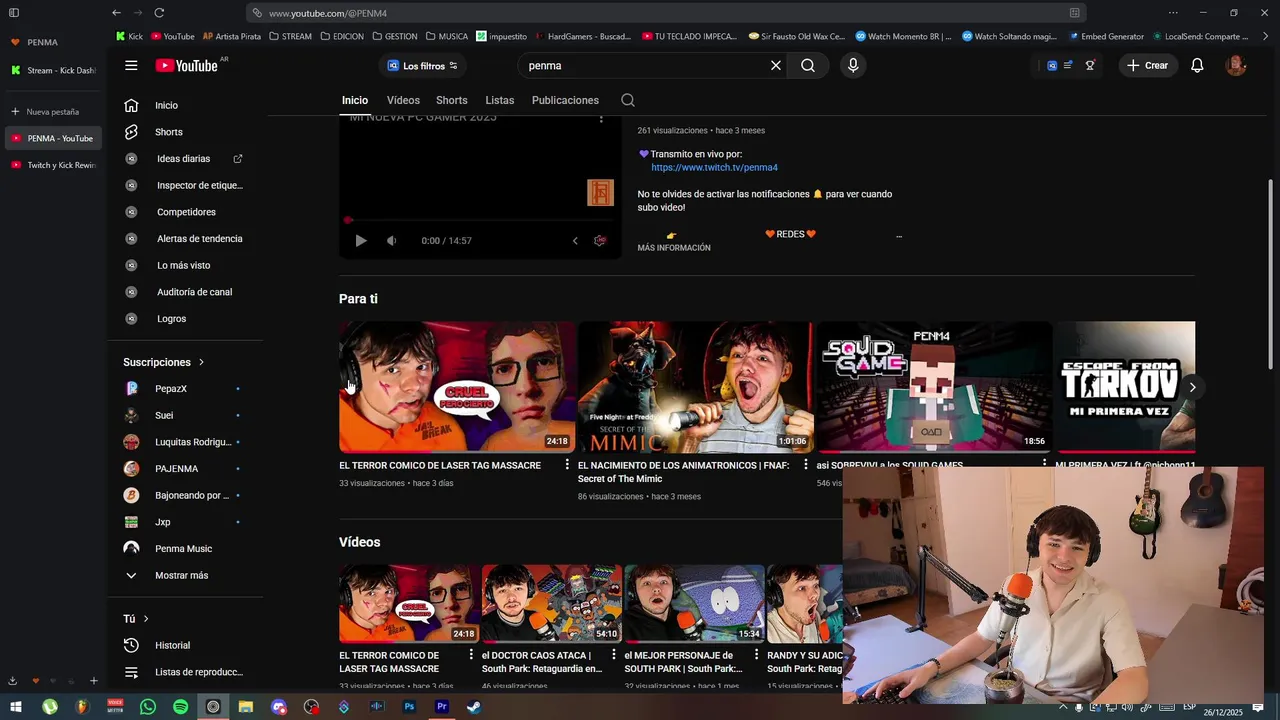Switch to the Inicio channel tab
This screenshot has width=1280, height=720.
[x=355, y=100]
